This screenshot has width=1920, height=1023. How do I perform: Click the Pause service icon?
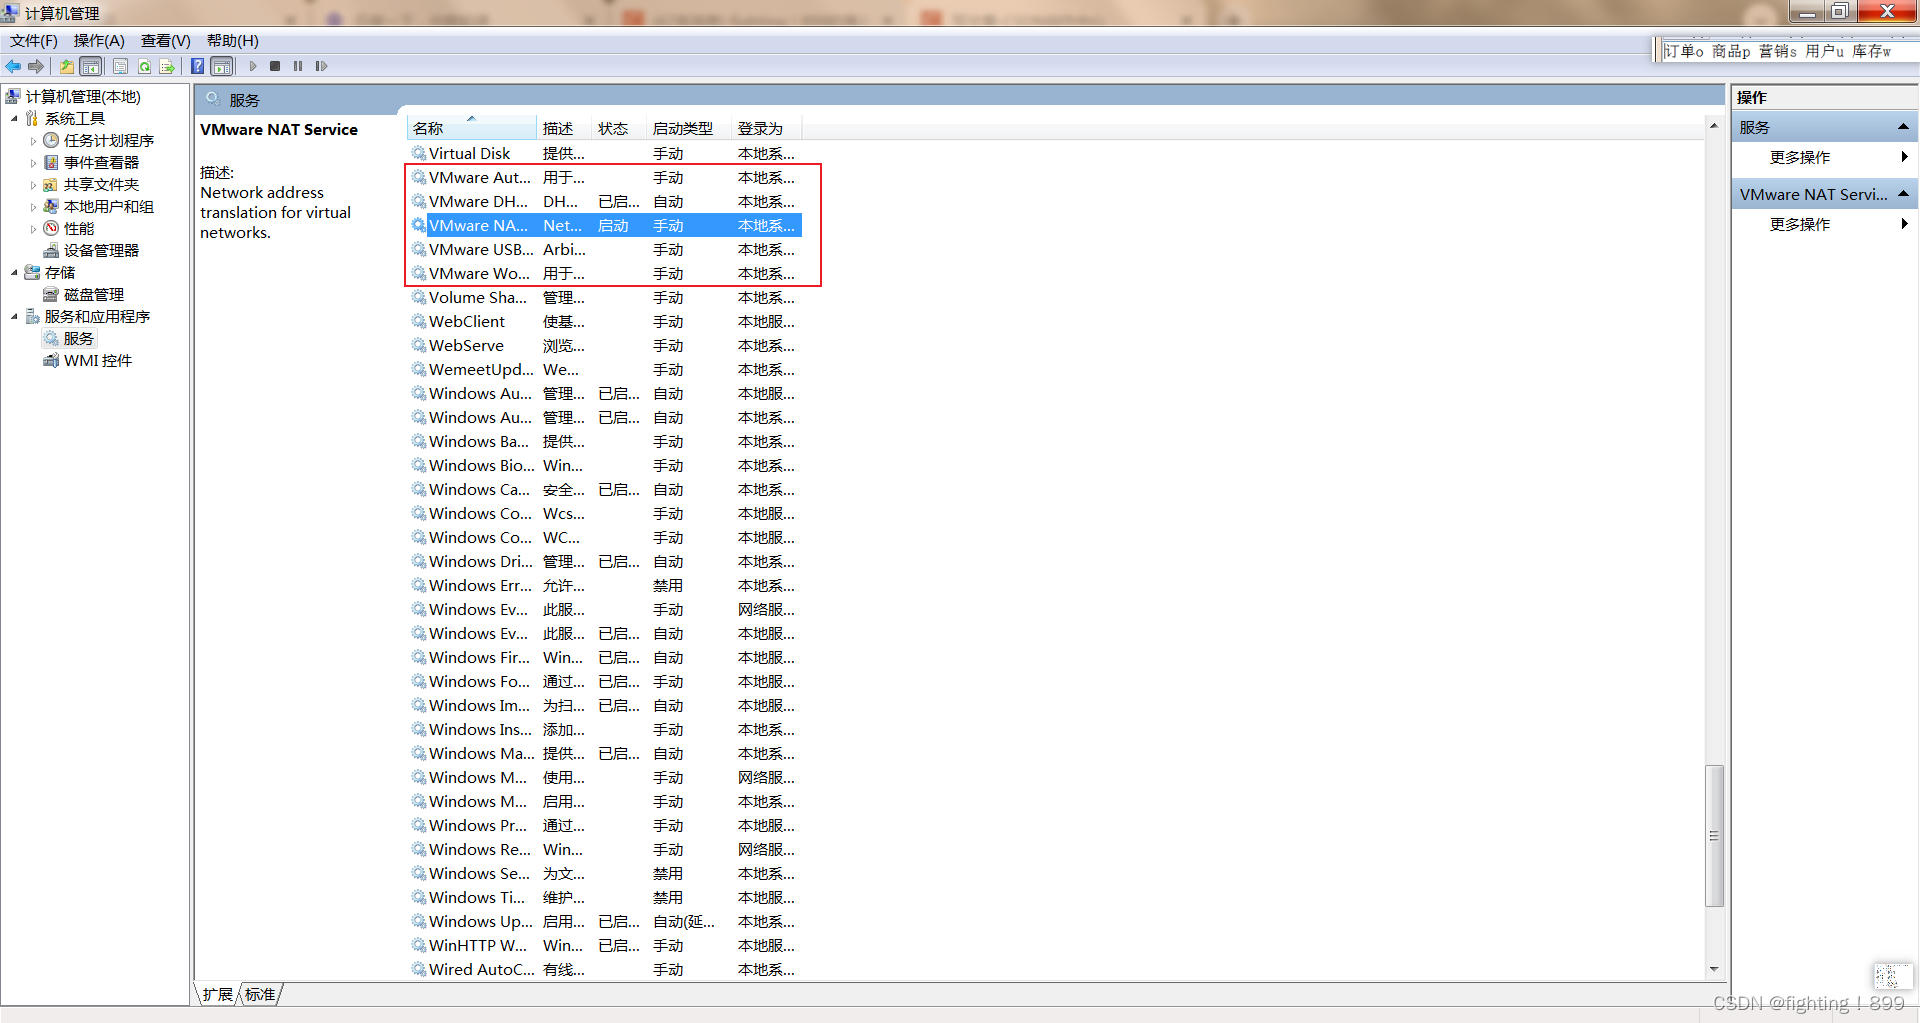click(298, 66)
